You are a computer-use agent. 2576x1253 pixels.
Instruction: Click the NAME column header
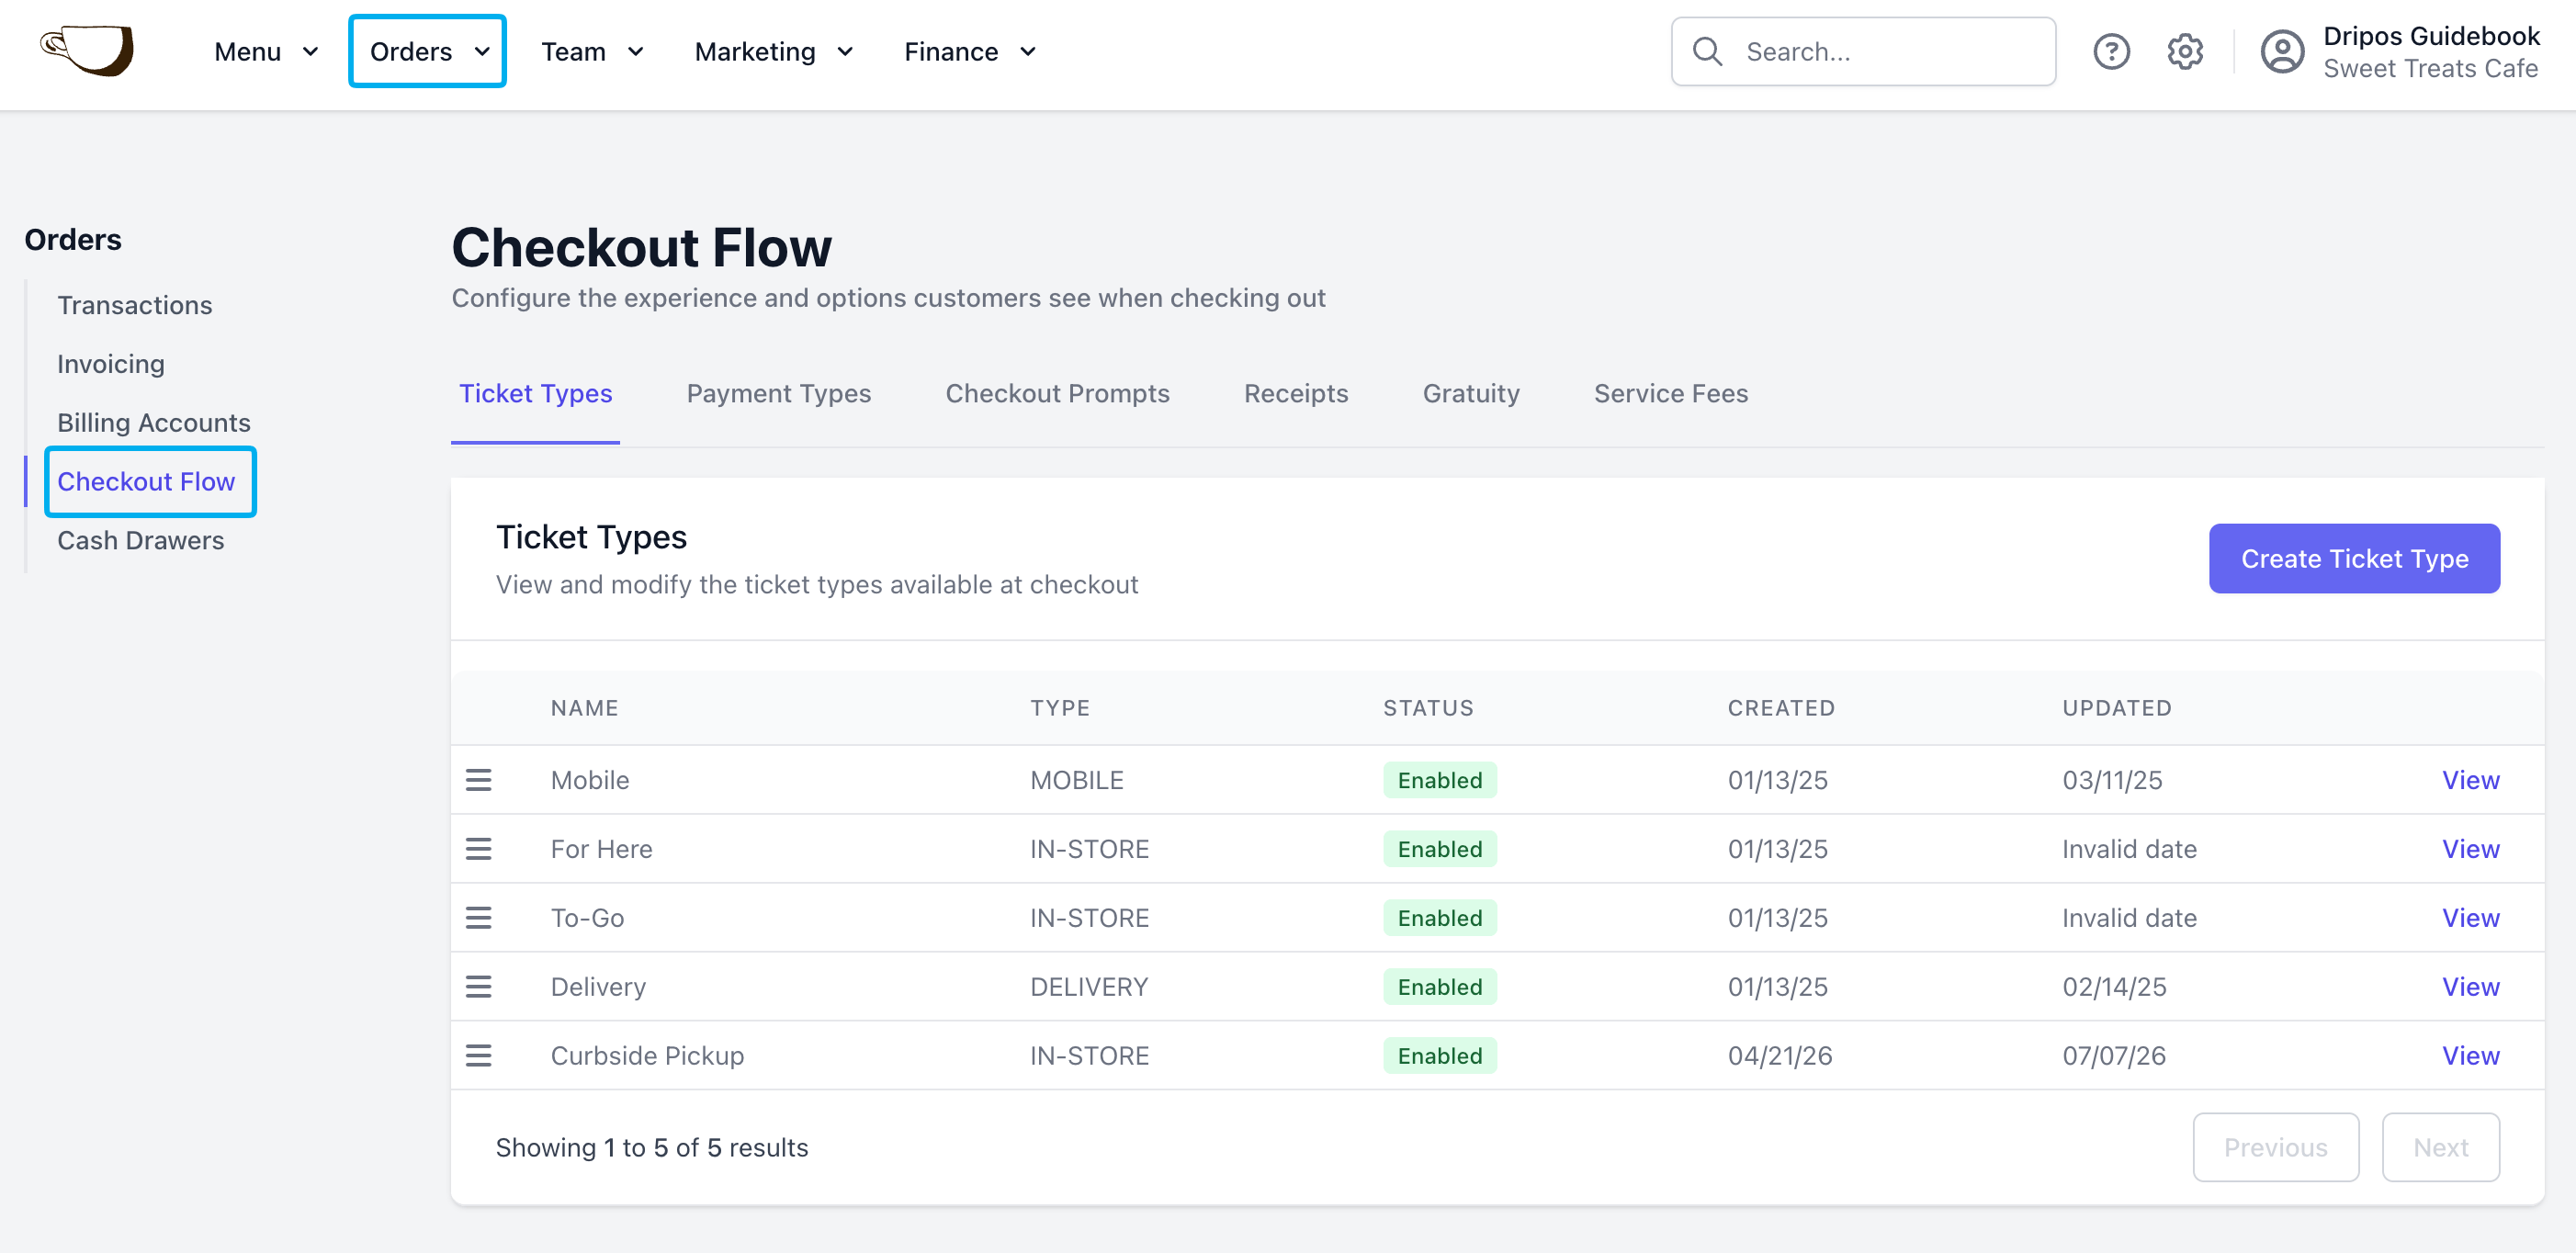[585, 708]
